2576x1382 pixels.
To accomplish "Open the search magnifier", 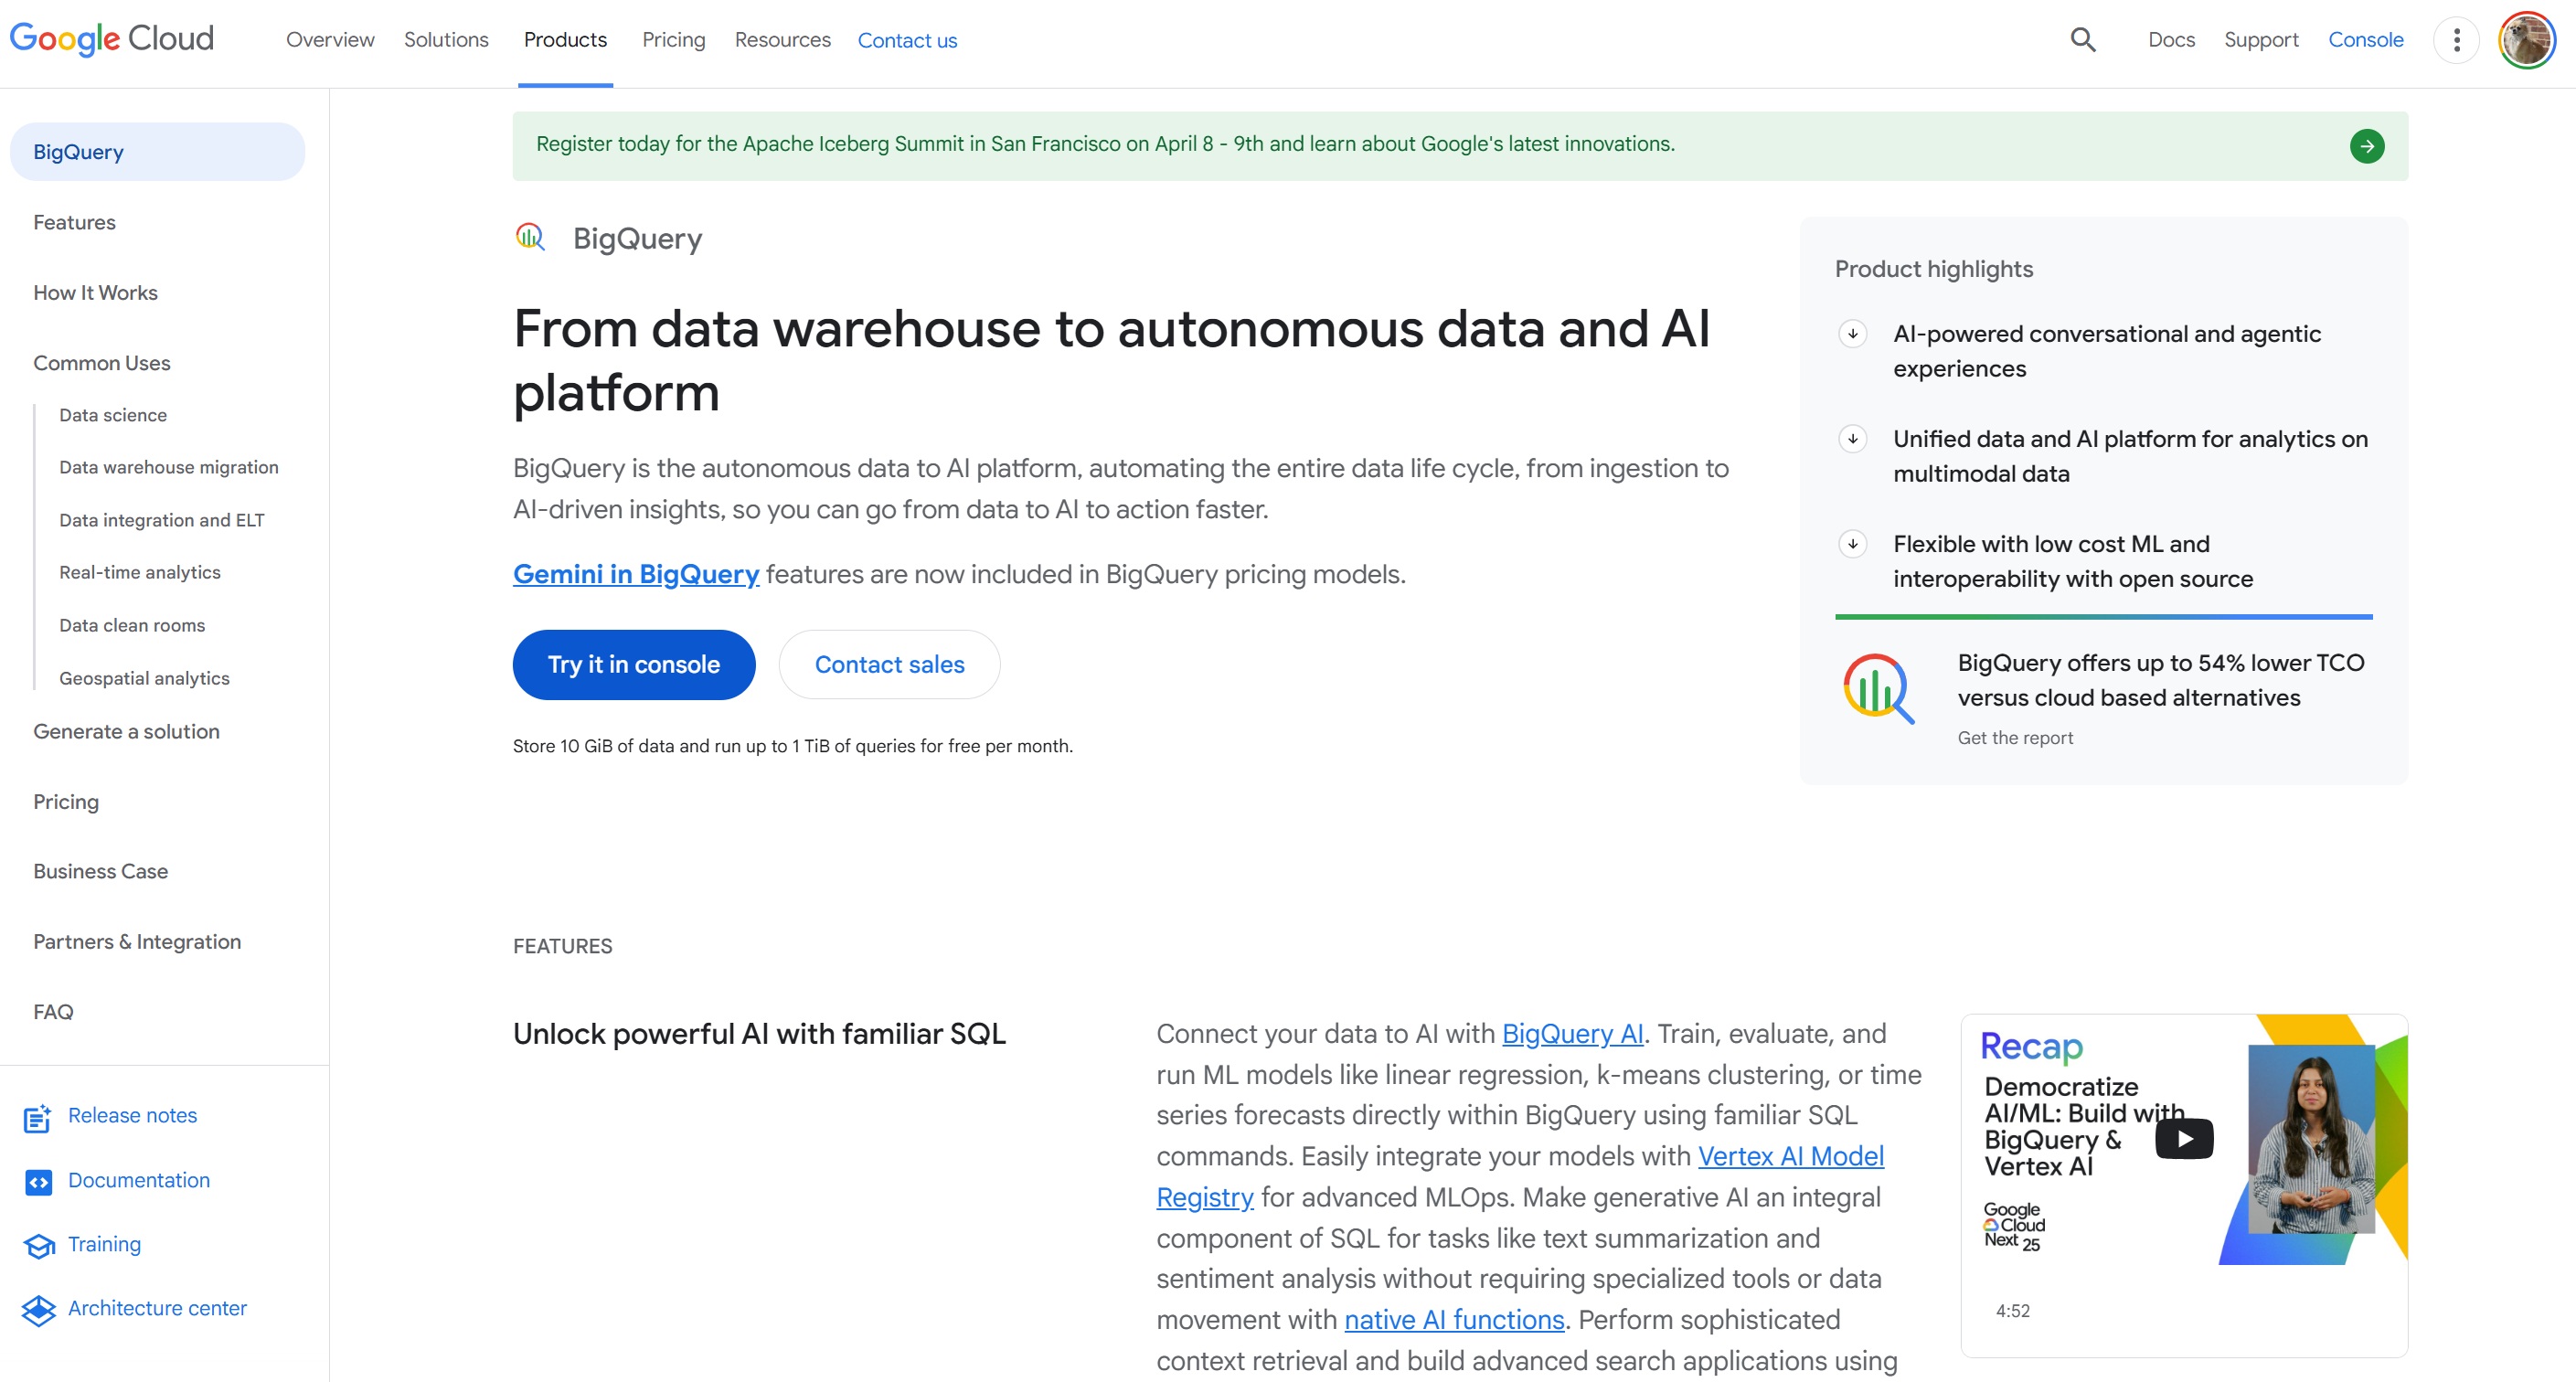I will click(2082, 39).
